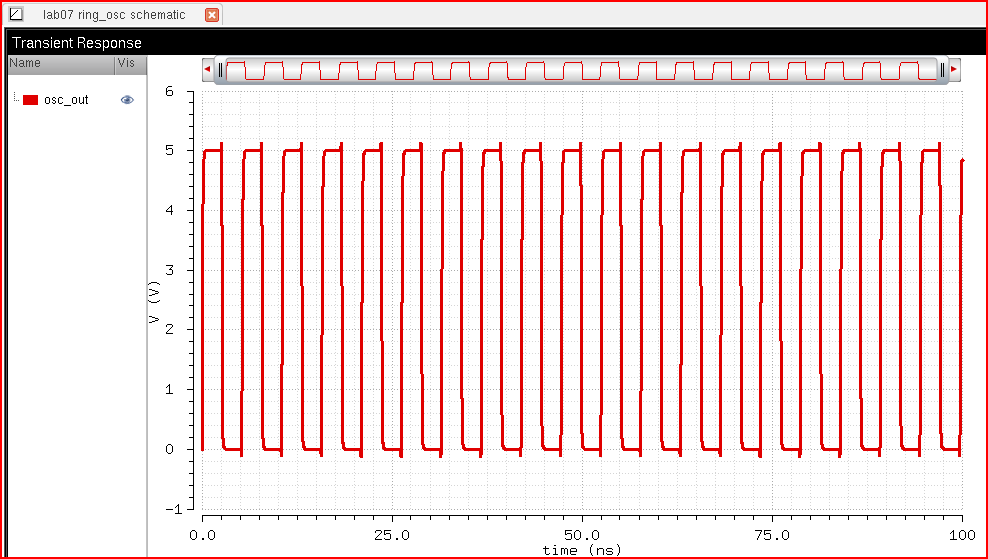Click the left arrow of the zoom scrollbar
988x559 pixels.
tap(207, 69)
